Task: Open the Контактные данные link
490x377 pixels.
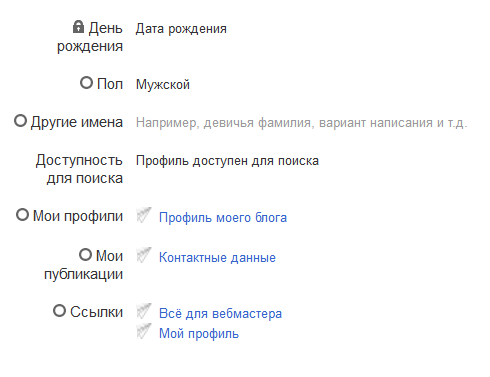Action: tap(217, 257)
